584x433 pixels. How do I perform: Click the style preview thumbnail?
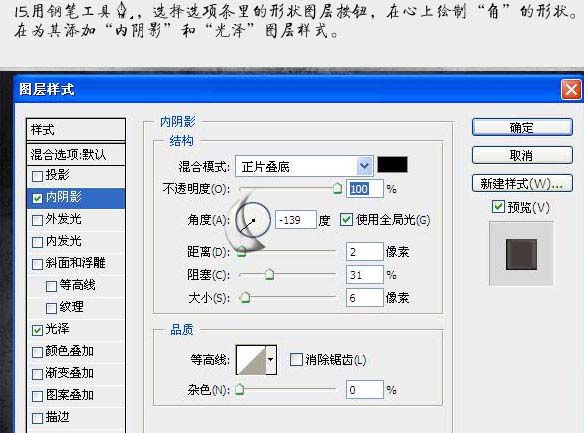click(521, 254)
